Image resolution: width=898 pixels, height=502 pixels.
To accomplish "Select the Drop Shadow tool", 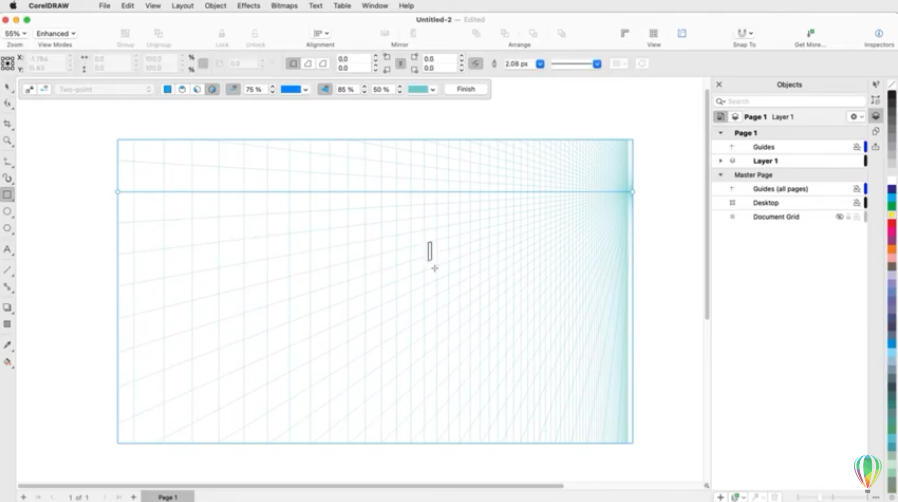I will [x=7, y=307].
